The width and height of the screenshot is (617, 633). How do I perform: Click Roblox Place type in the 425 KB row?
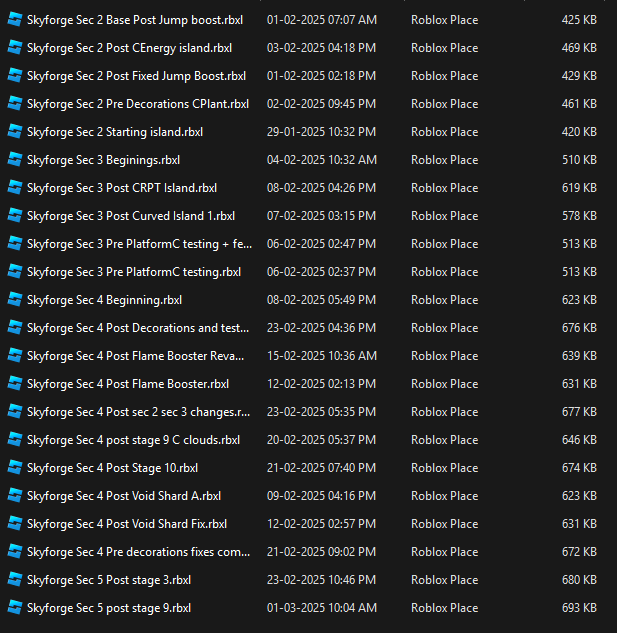[x=445, y=20]
